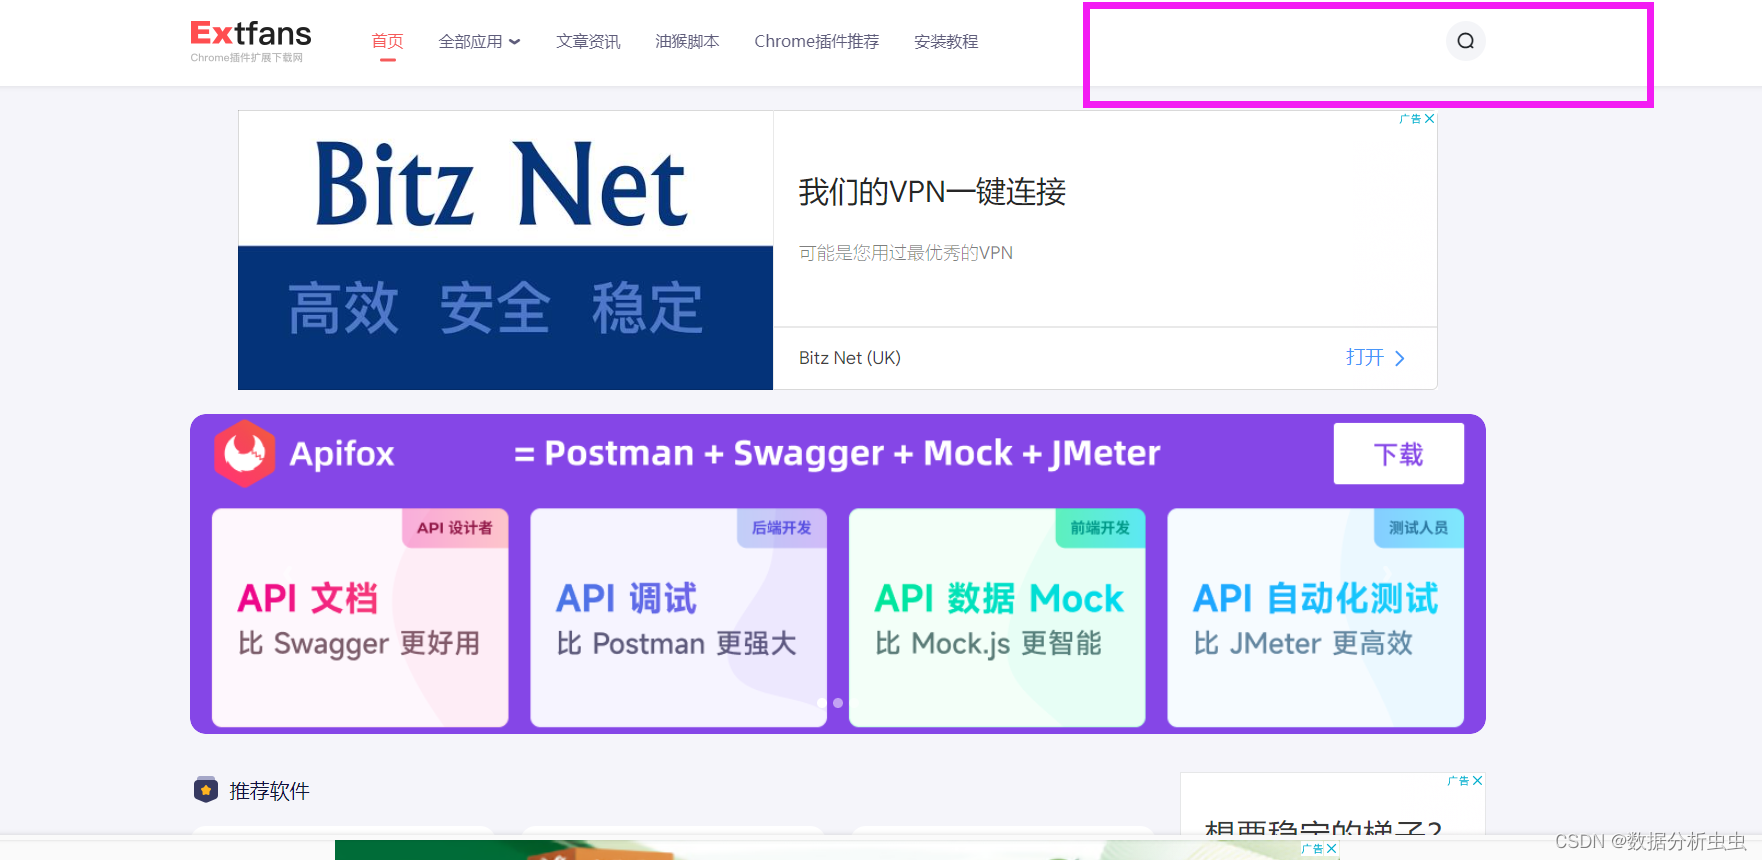
Task: Click the Bitz Net (UK) advertiser text
Action: (850, 358)
